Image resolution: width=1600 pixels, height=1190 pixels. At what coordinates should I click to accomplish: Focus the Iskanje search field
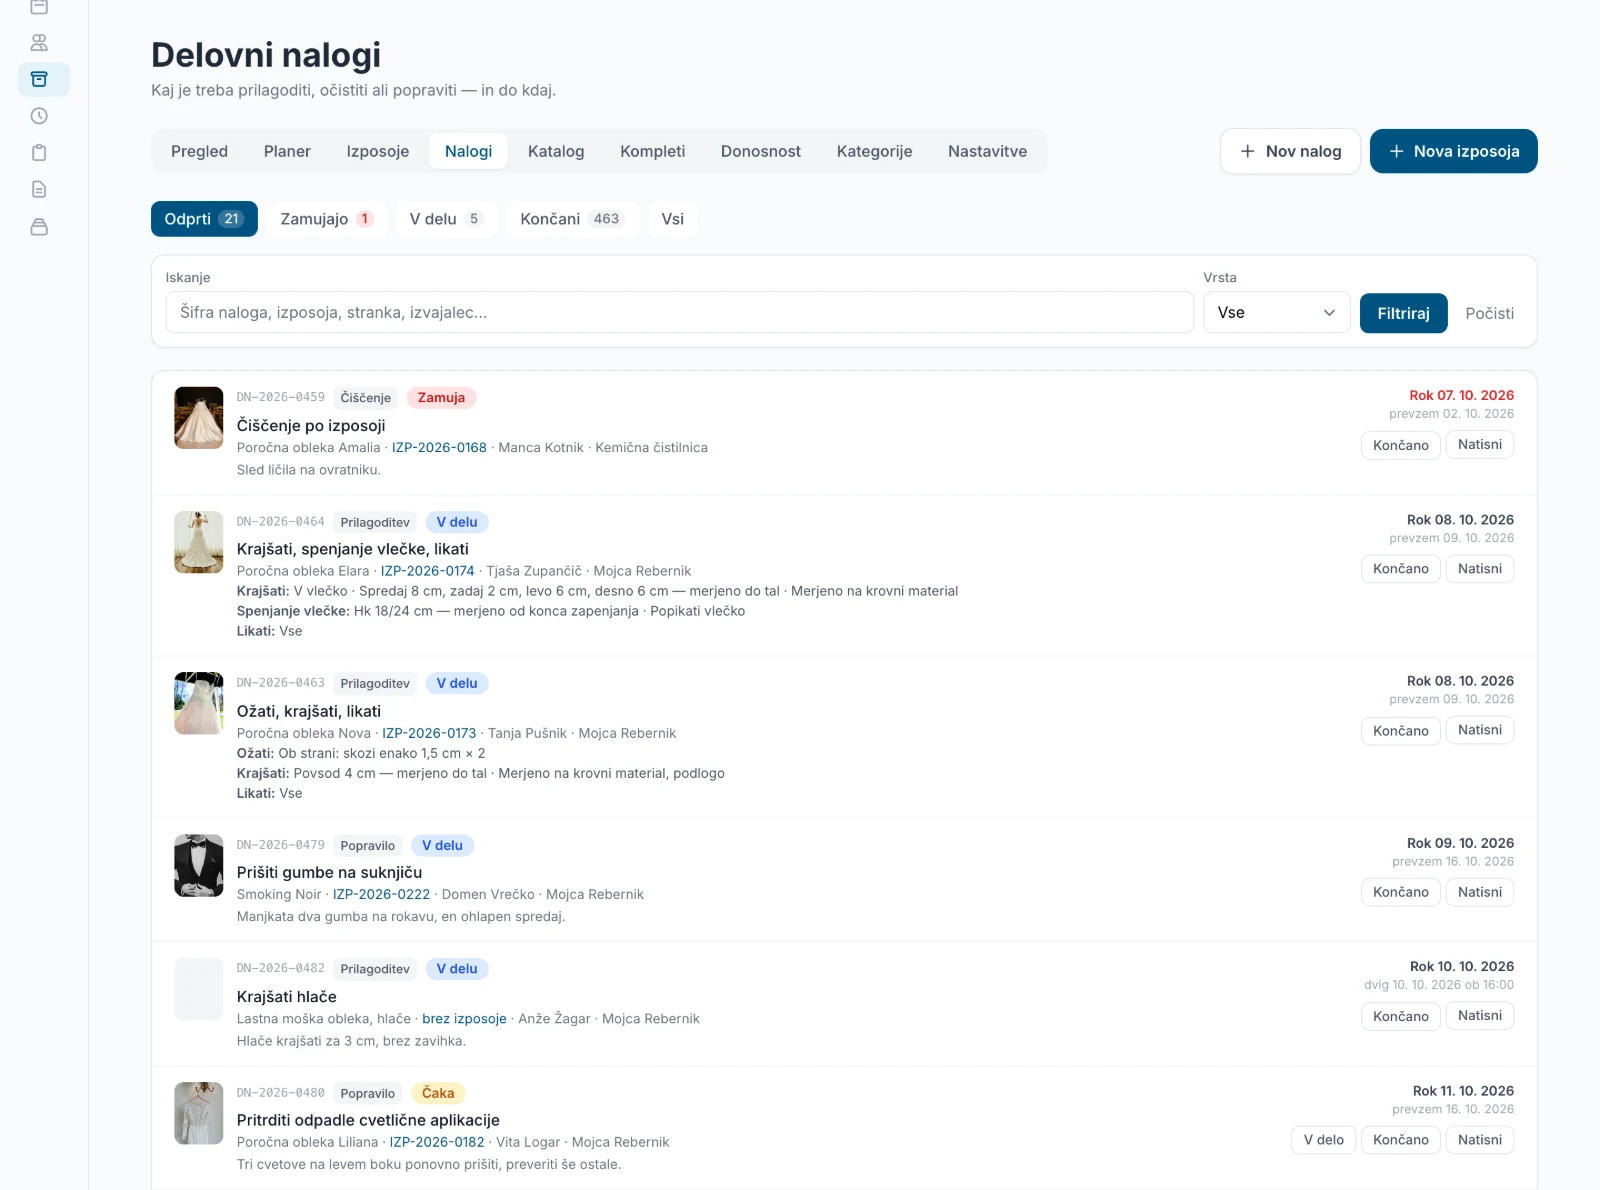[x=679, y=313]
